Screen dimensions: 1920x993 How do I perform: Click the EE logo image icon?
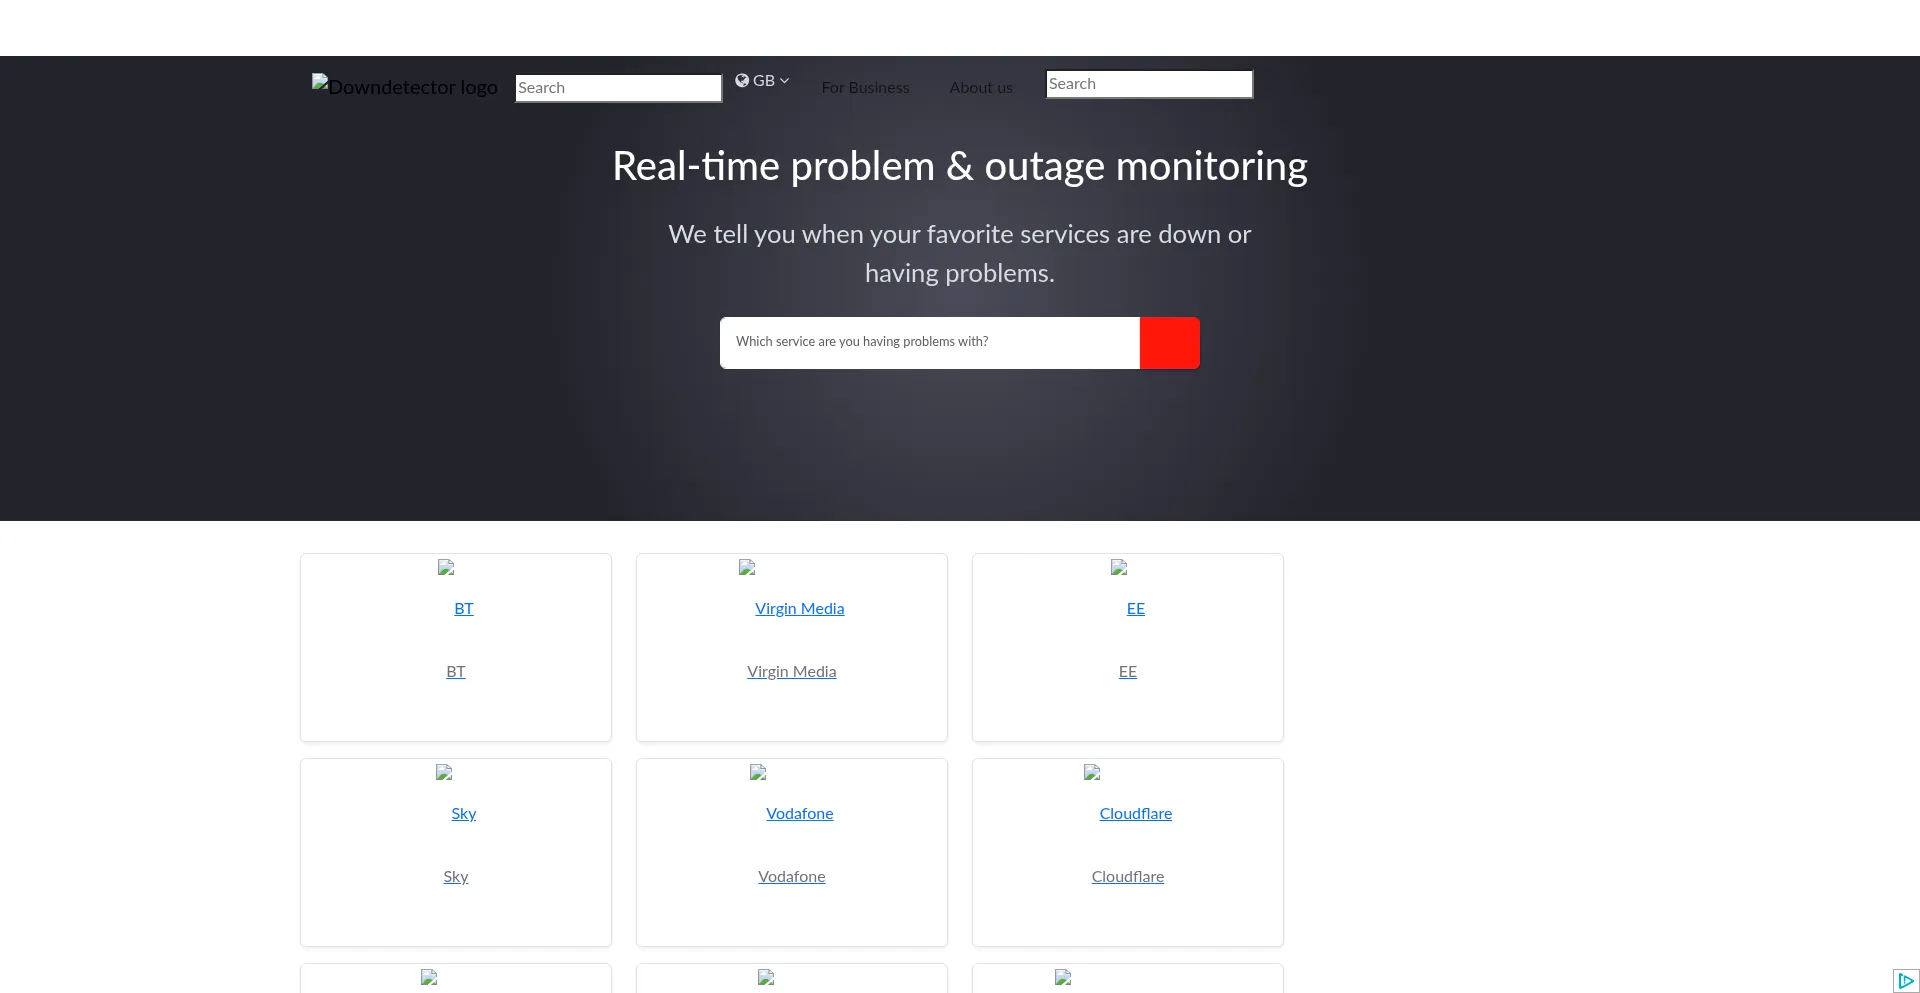(x=1119, y=568)
